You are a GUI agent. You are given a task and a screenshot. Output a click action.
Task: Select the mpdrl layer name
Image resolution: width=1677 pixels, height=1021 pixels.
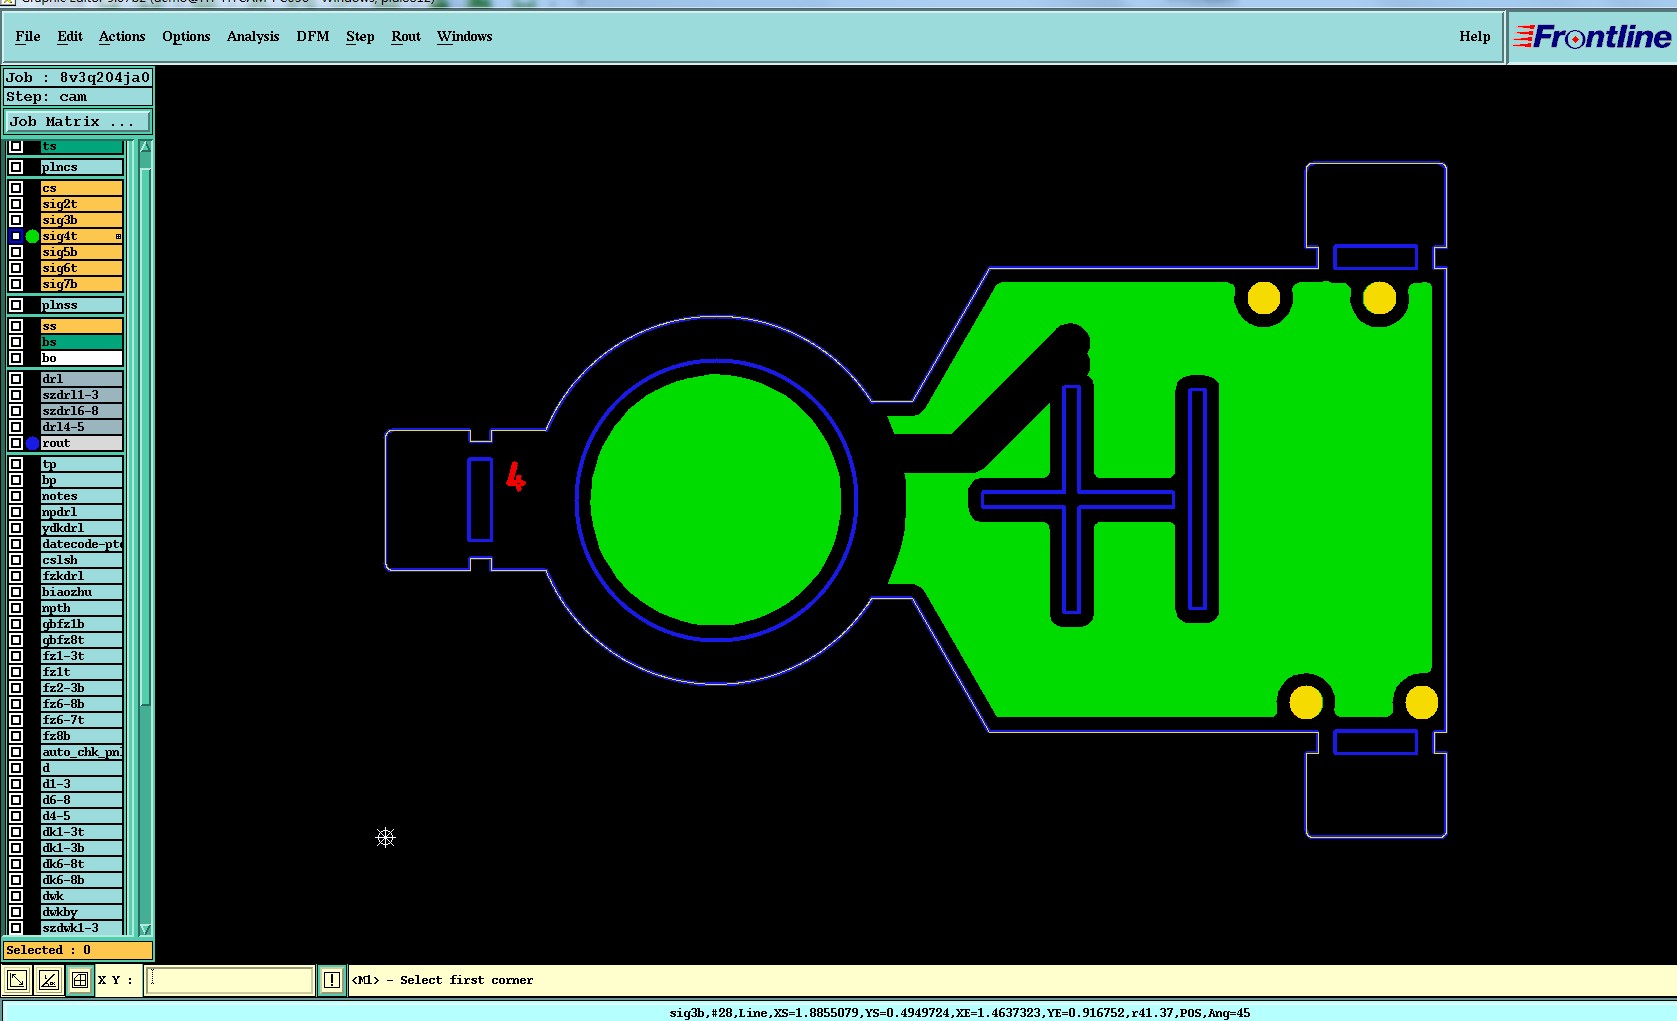[x=82, y=512]
